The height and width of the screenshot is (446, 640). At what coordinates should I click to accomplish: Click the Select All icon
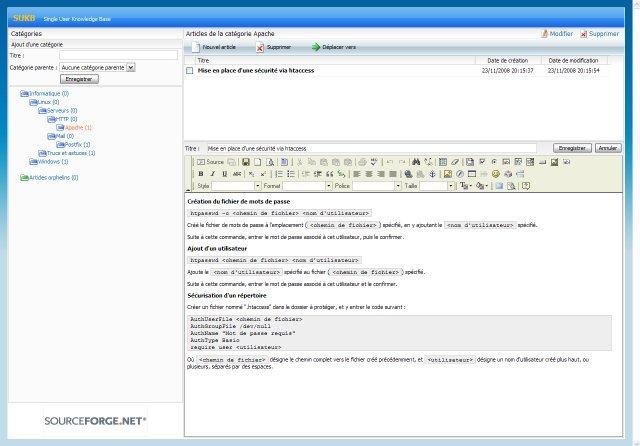[x=443, y=162]
